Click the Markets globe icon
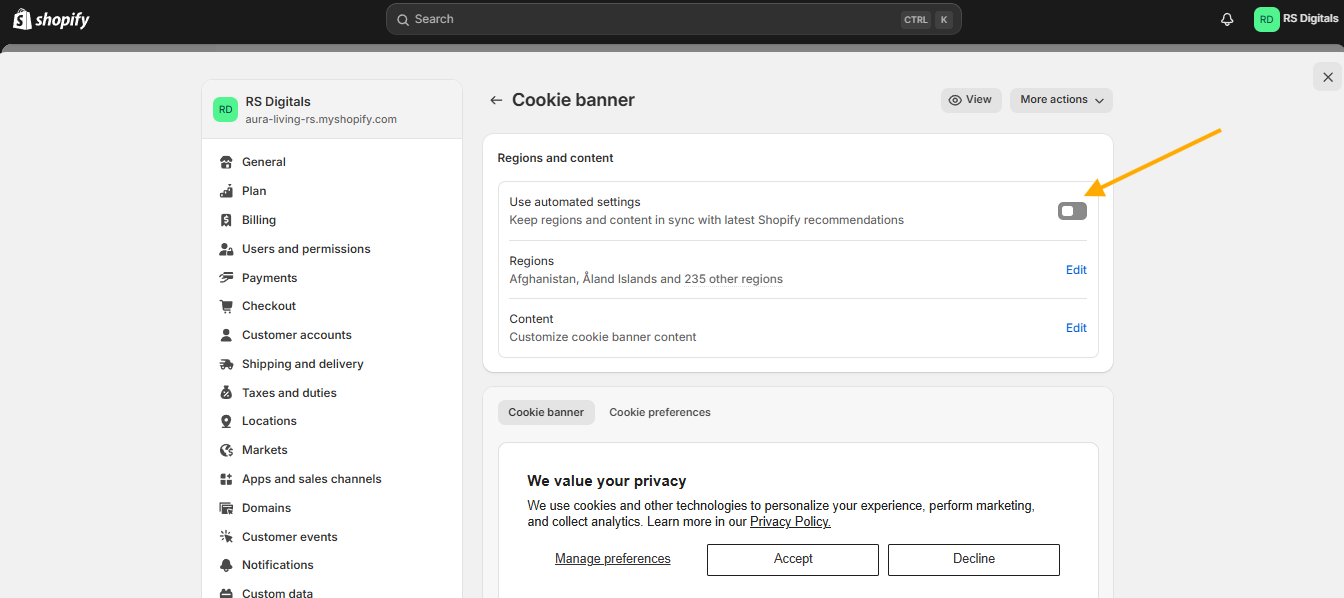This screenshot has height=598, width=1344. 226,450
